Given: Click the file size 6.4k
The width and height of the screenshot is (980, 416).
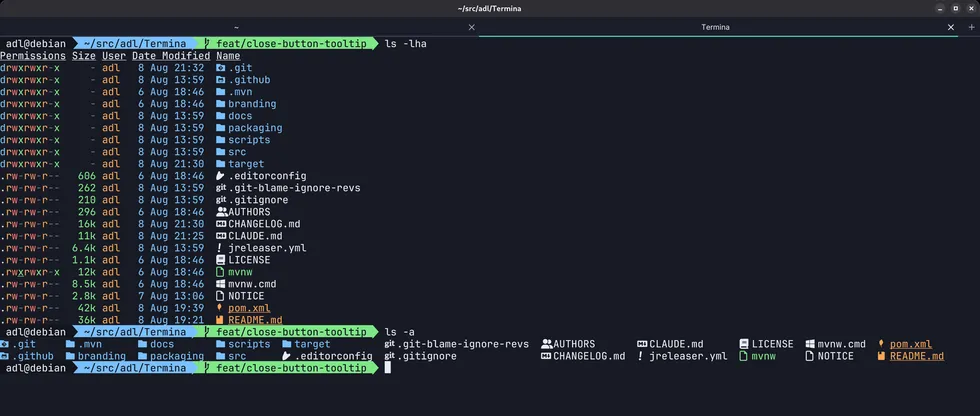Looking at the screenshot, I should point(84,248).
